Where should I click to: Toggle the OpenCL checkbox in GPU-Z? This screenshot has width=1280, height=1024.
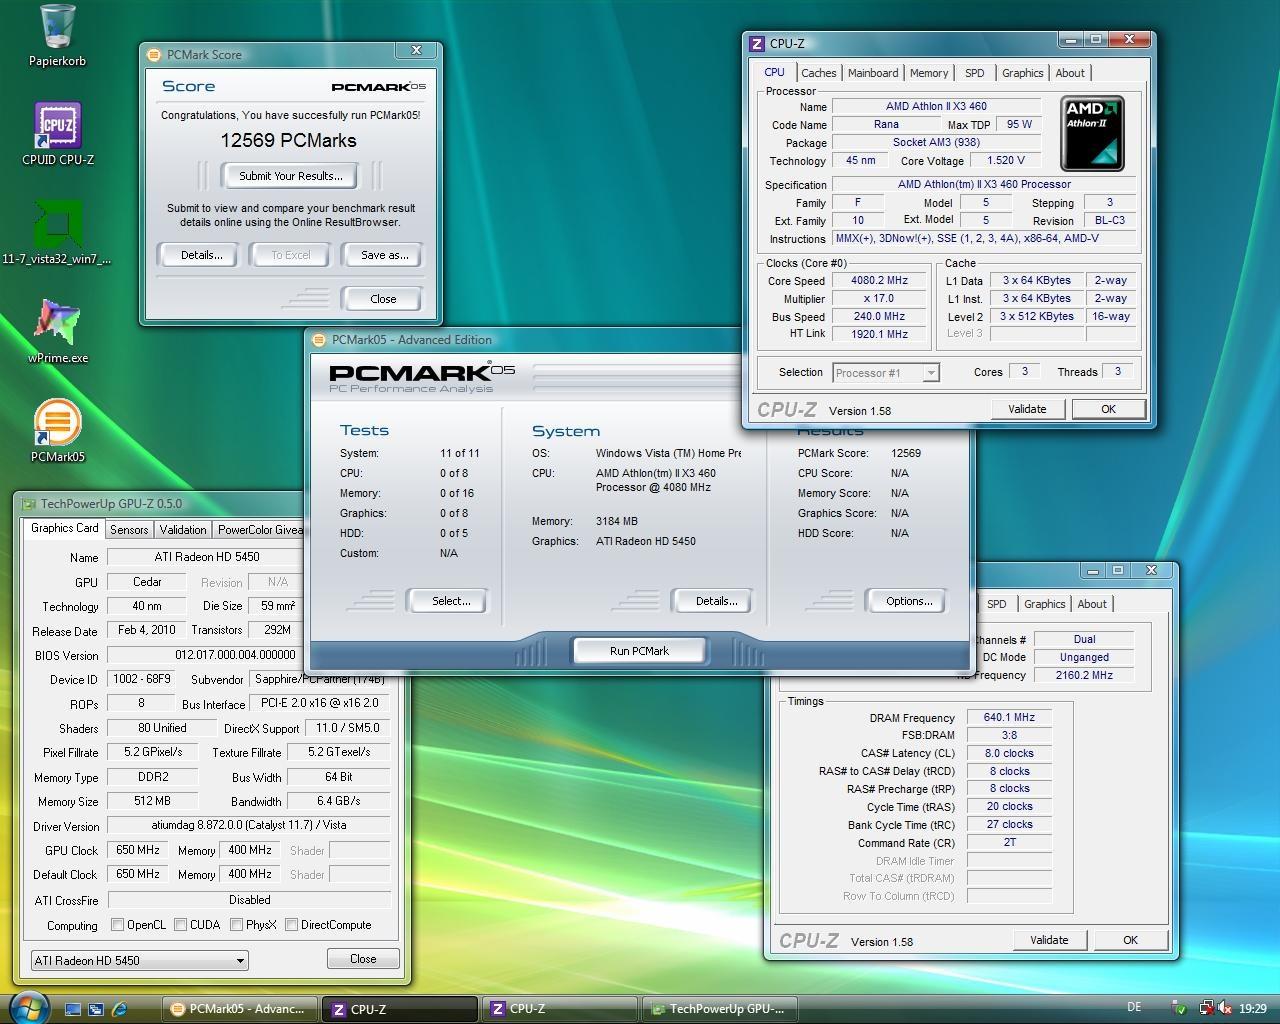tap(117, 925)
